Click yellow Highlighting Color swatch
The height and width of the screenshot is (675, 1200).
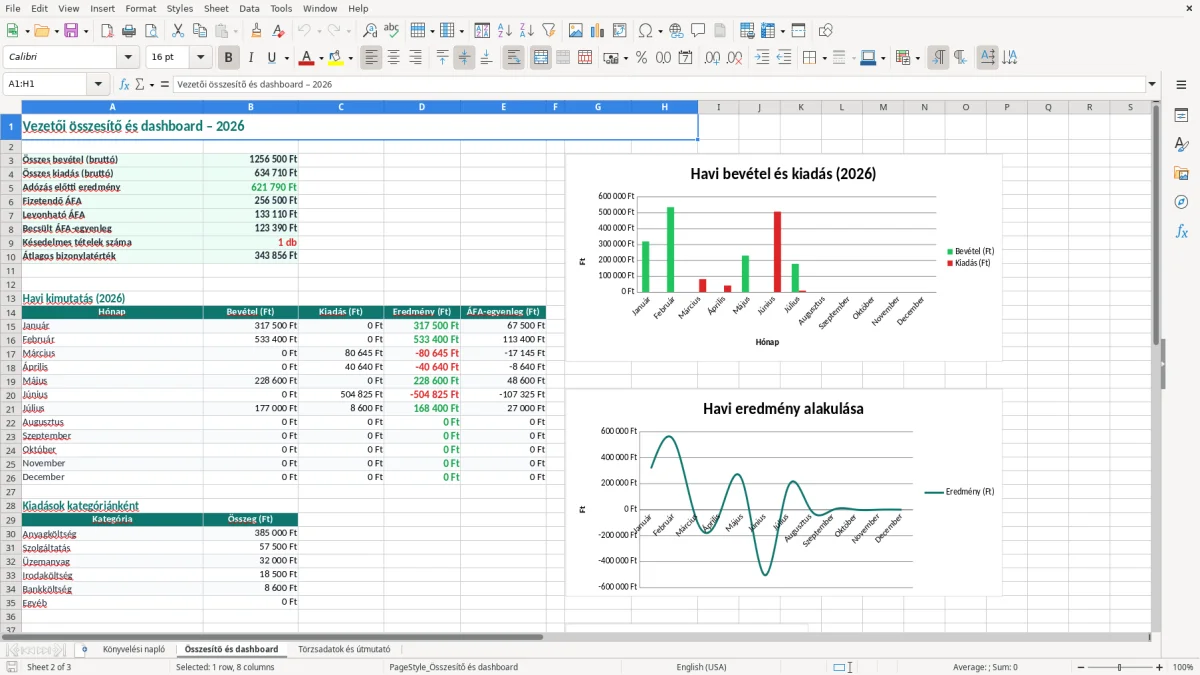336,58
